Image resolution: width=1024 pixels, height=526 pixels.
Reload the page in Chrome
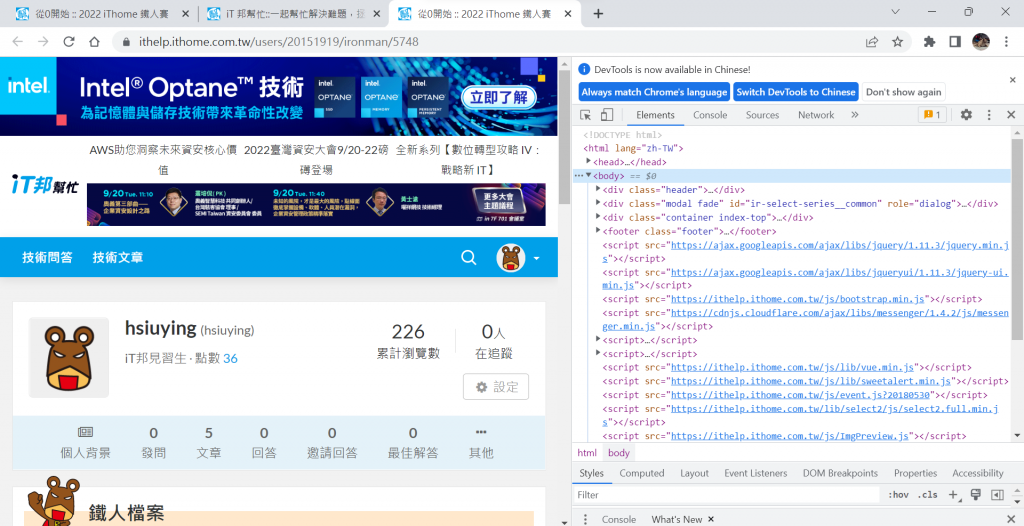pyautogui.click(x=69, y=42)
